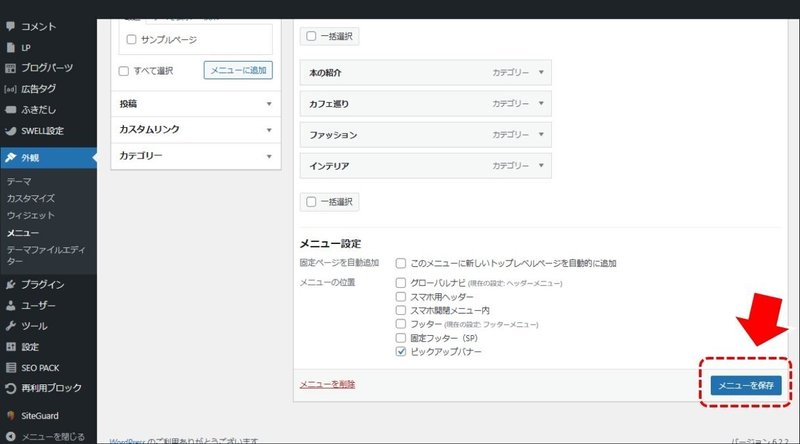Click the SWELL設定 icon
The image size is (800, 444).
pyautogui.click(x=10, y=131)
